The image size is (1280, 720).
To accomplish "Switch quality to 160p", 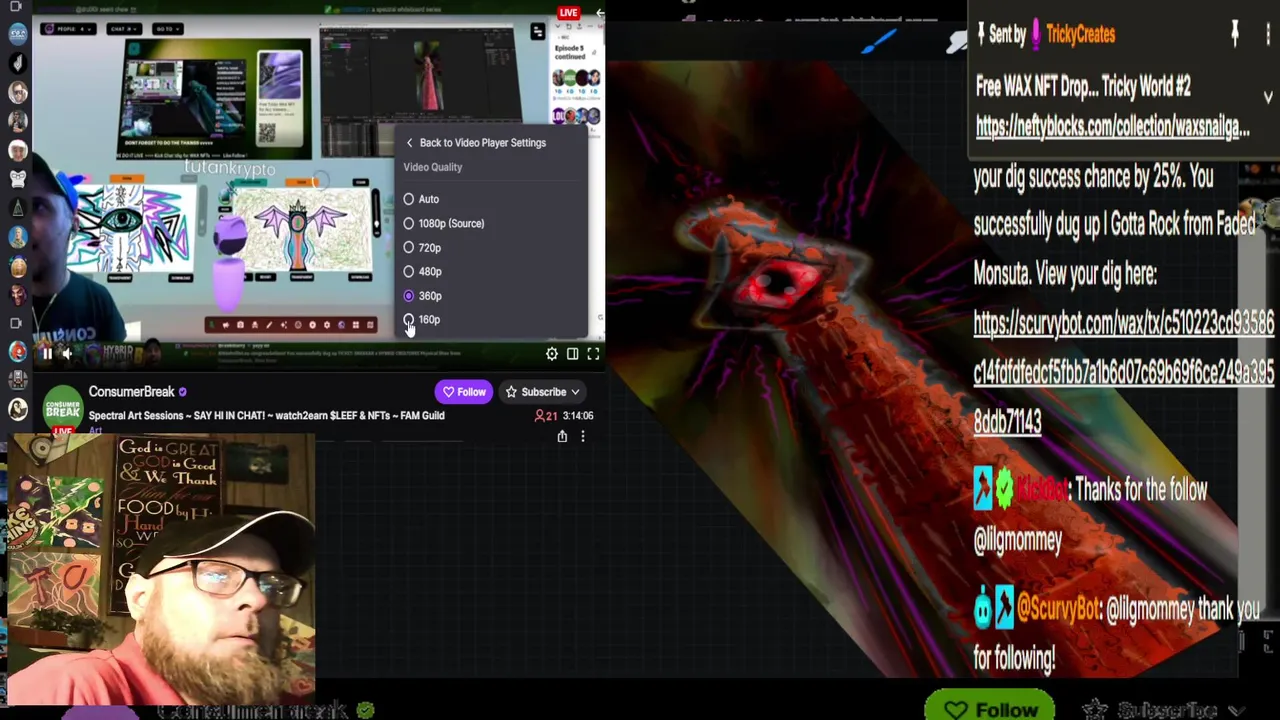I will pos(422,319).
